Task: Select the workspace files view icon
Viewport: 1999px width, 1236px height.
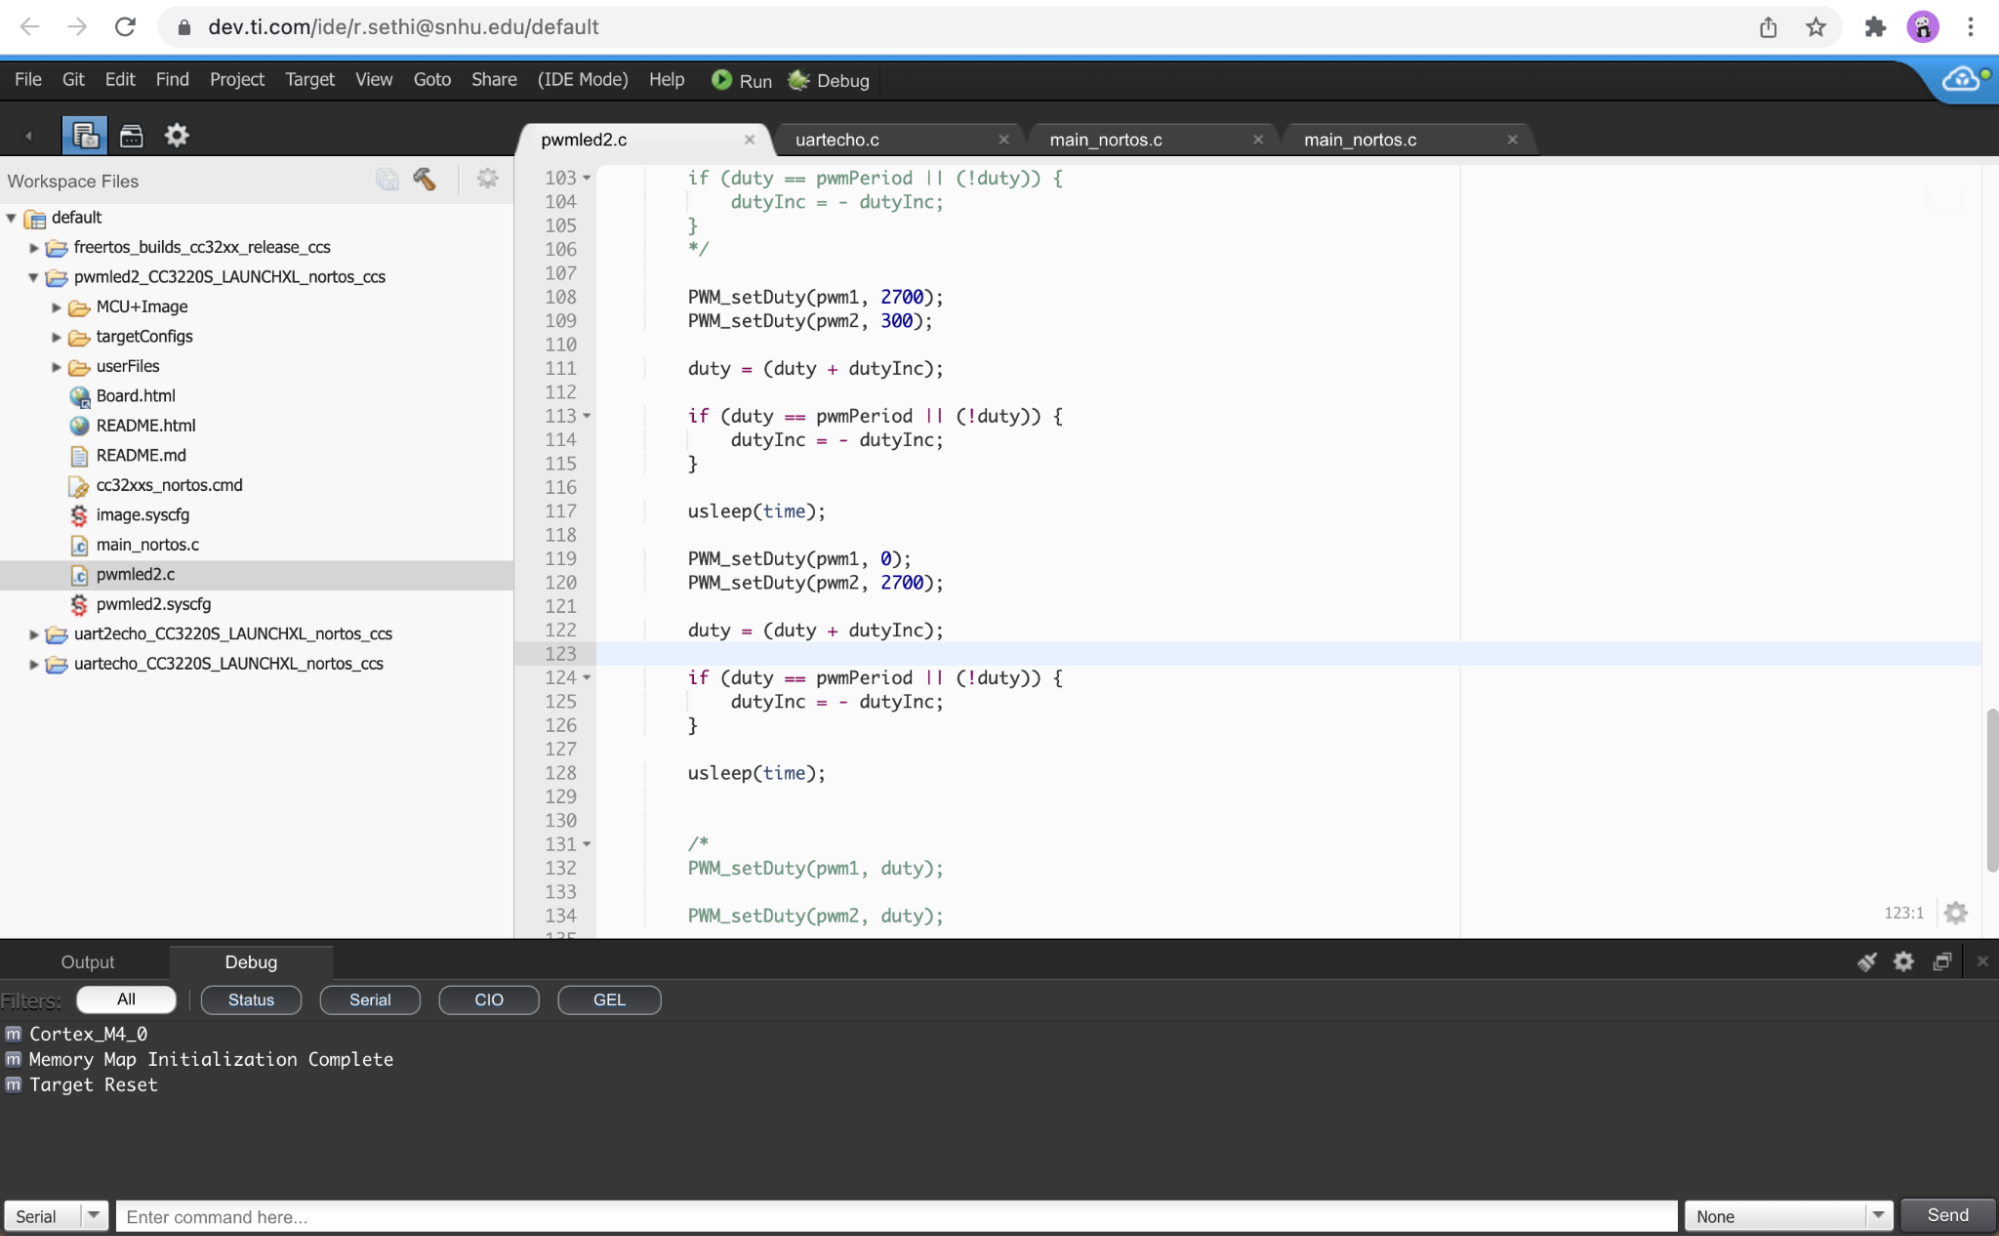Action: click(84, 135)
